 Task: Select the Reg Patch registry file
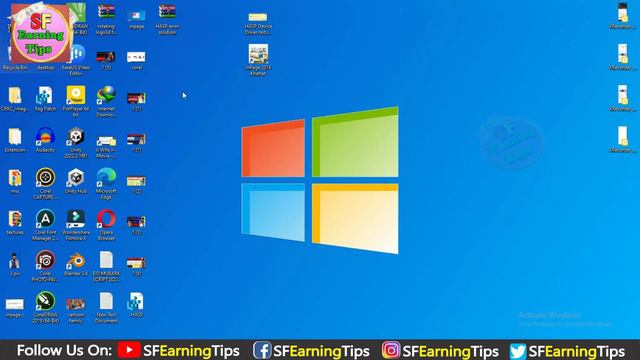[45, 98]
